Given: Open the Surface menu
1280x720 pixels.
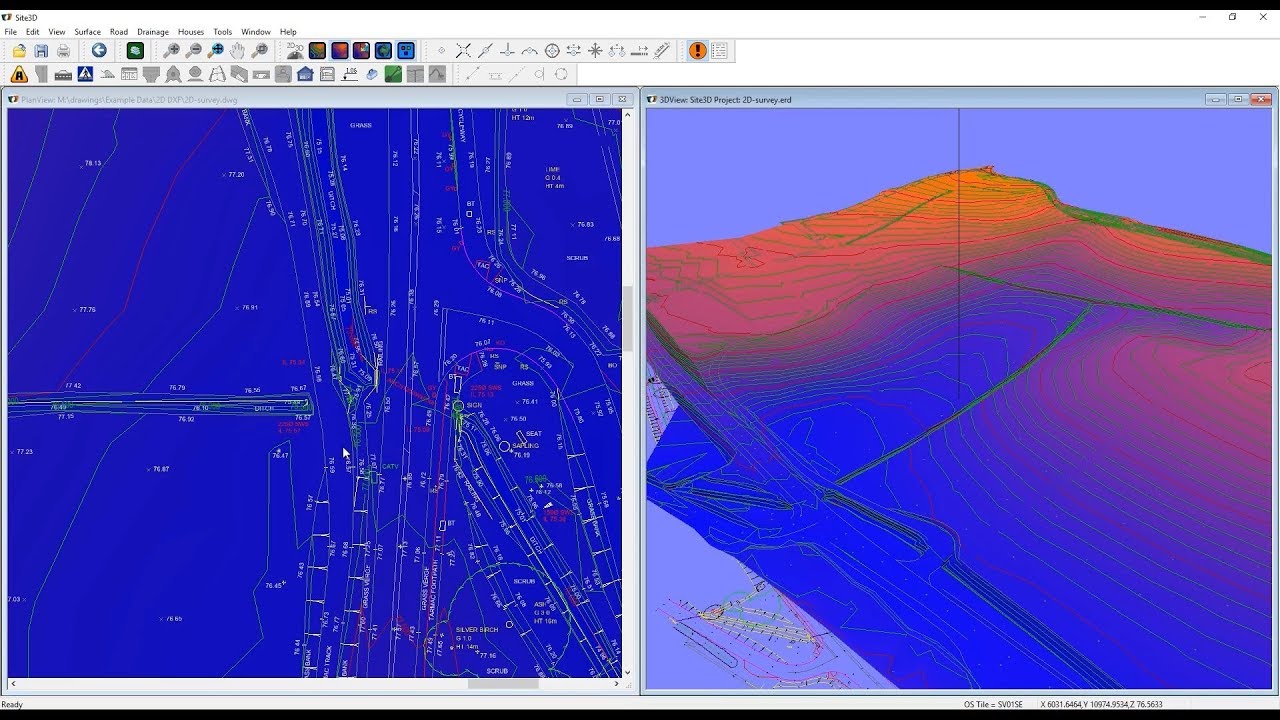Looking at the screenshot, I should (x=87, y=32).
